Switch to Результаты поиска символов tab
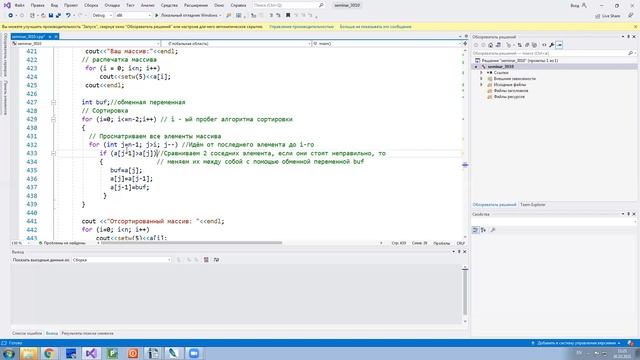The width and height of the screenshot is (640, 360). pyautogui.click(x=87, y=333)
